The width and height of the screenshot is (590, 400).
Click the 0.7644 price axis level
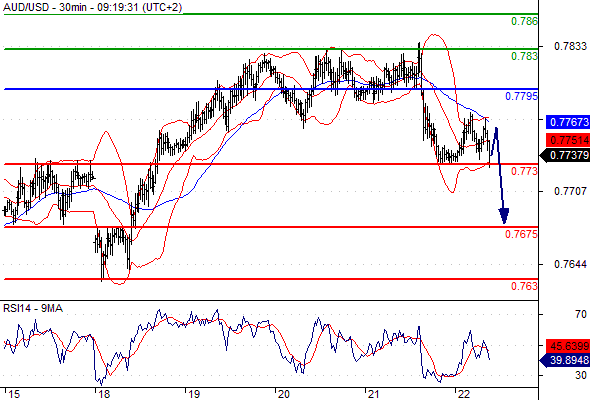pyautogui.click(x=570, y=265)
